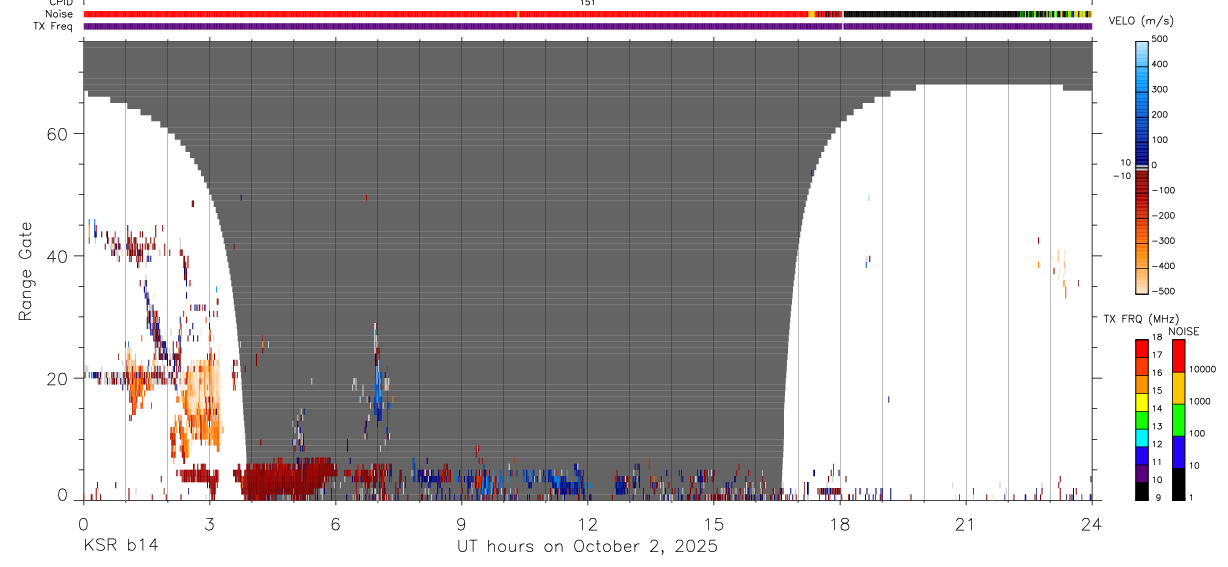Click UT hour tick label 3
This screenshot has width=1228, height=567.
click(x=209, y=523)
